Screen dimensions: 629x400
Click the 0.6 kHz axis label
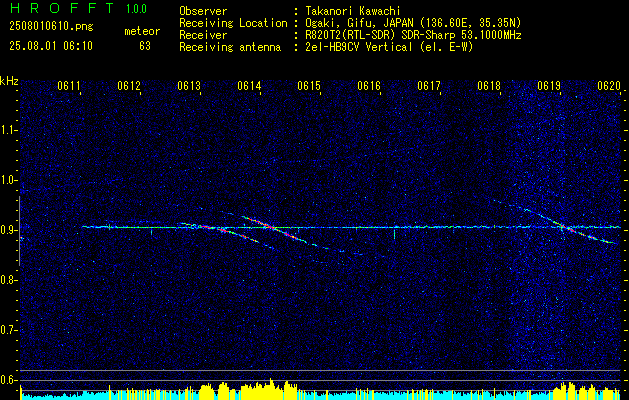coord(8,380)
